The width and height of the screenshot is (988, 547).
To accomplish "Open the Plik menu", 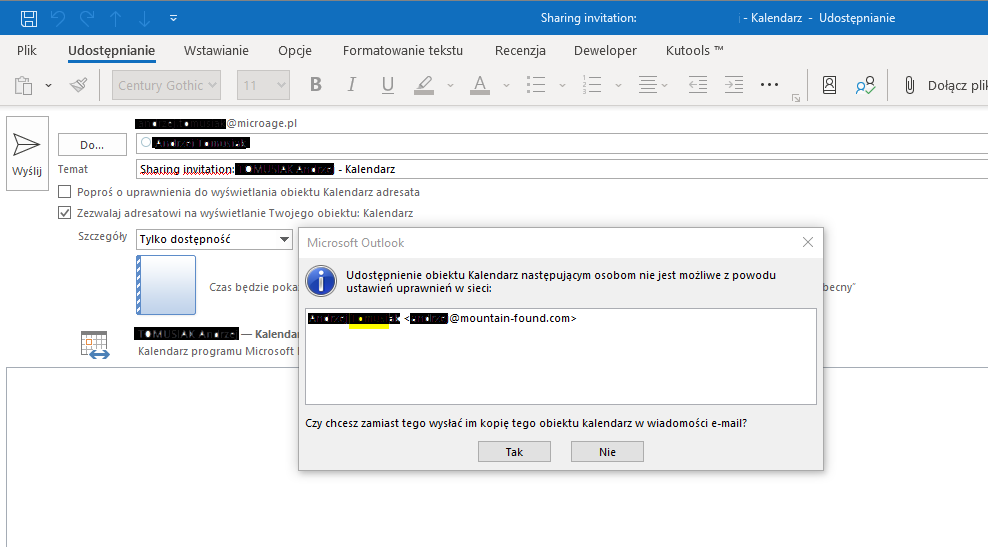I will coord(26,50).
